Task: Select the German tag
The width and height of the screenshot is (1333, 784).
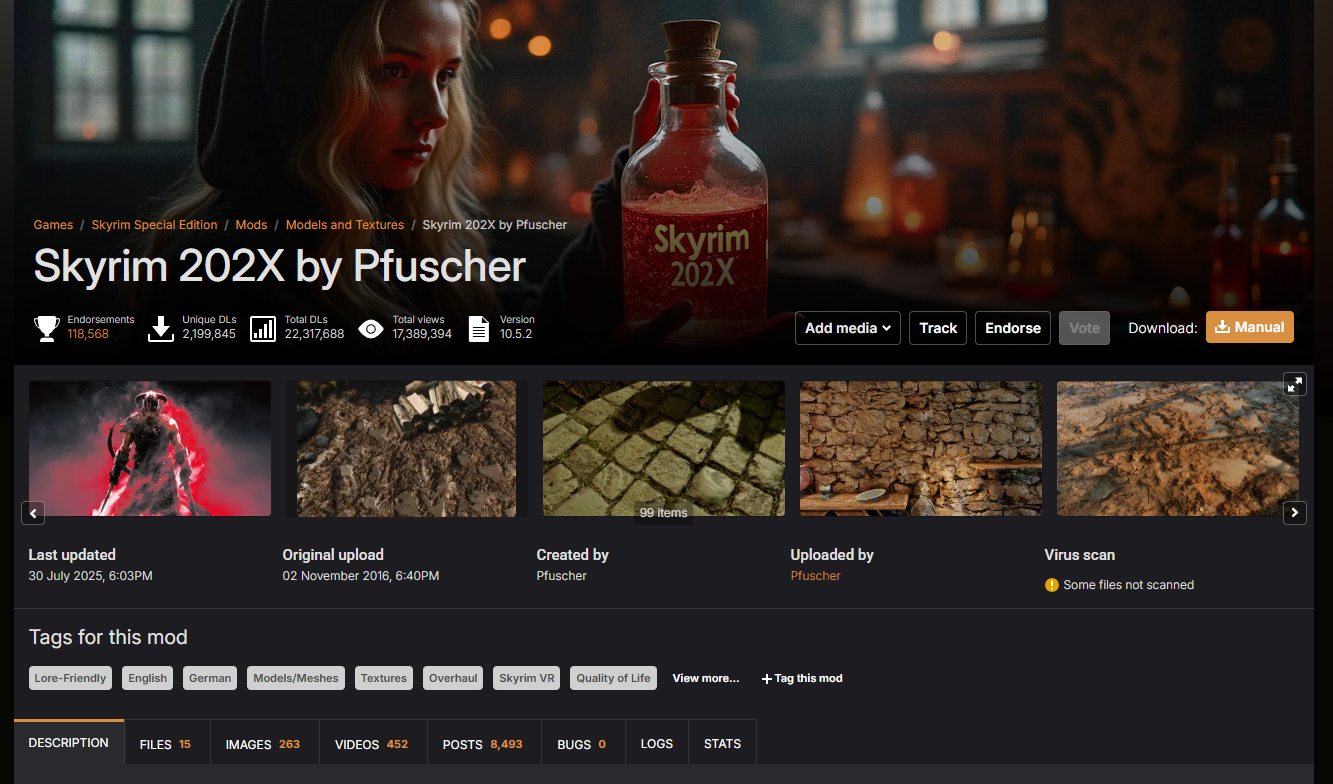Action: [210, 678]
